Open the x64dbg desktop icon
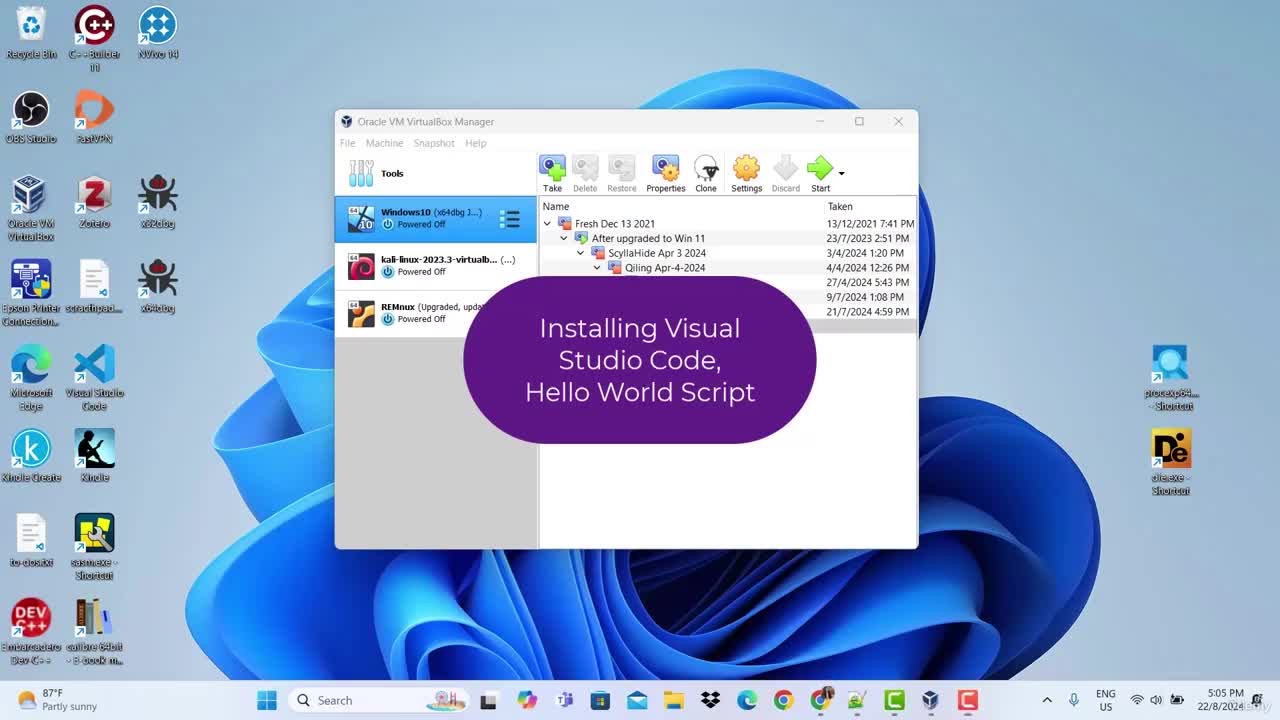Viewport: 1280px width, 720px height. click(158, 288)
